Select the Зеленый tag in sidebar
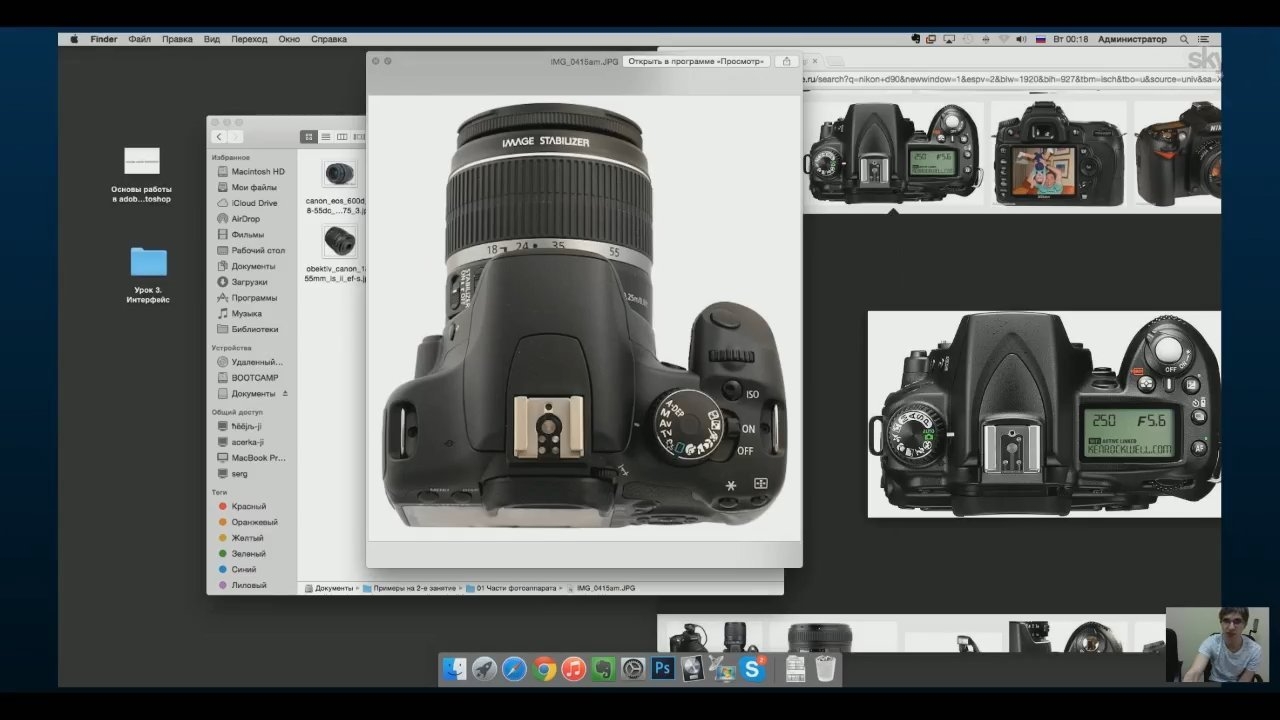Viewport: 1280px width, 720px height. [243, 554]
